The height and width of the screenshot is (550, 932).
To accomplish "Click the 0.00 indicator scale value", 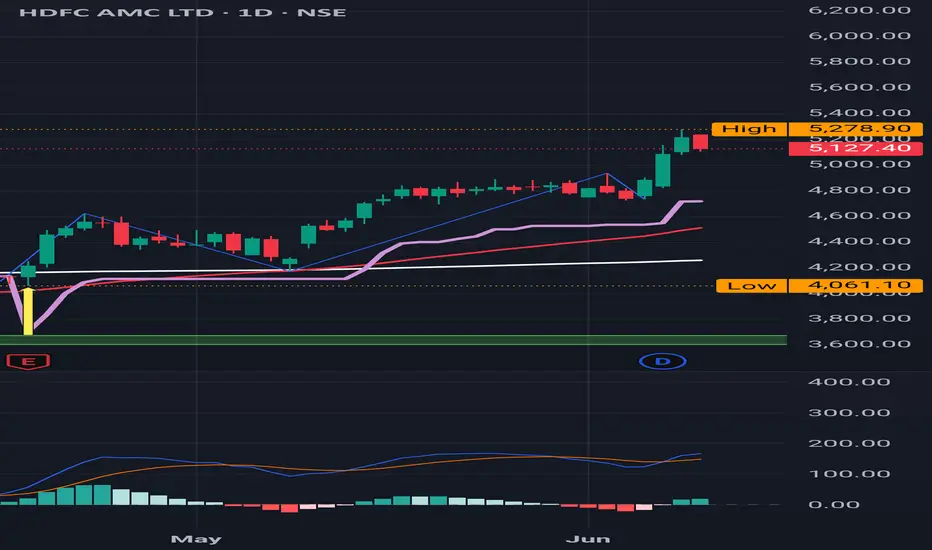I will (834, 504).
